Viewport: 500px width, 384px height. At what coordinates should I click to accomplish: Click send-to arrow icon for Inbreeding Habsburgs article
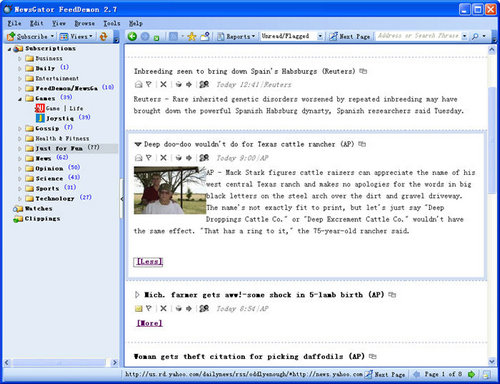coord(189,84)
